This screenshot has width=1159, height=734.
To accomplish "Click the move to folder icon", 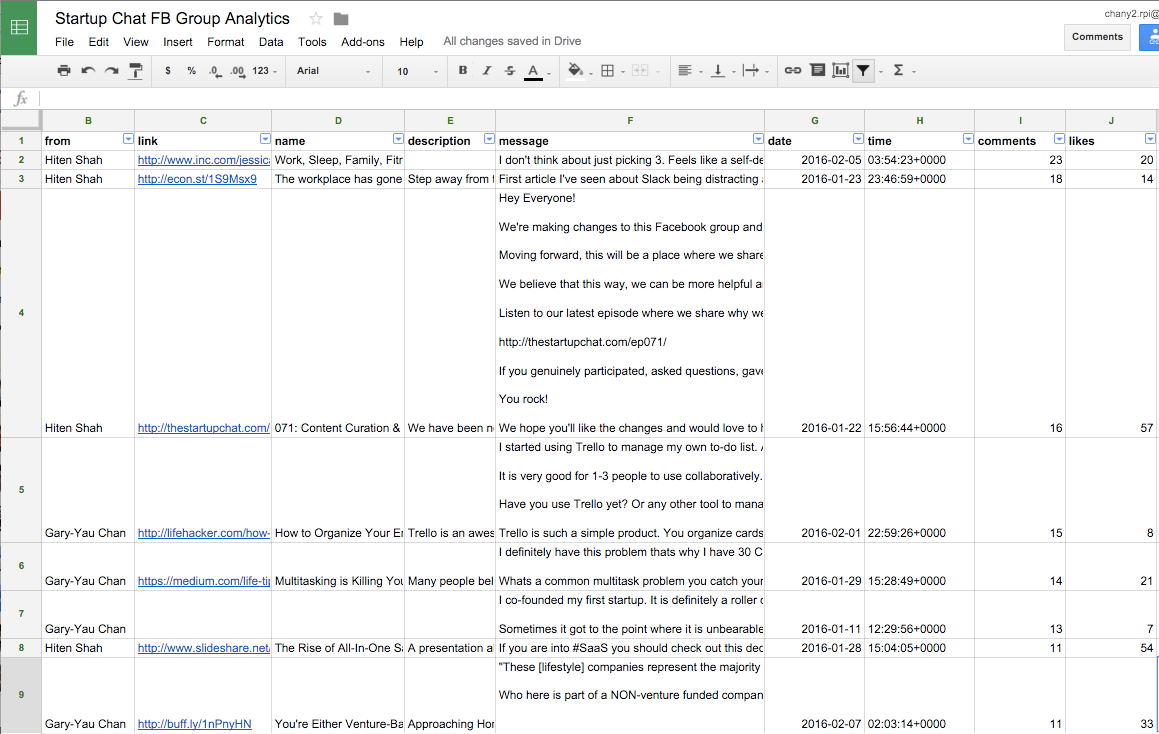I will [341, 18].
